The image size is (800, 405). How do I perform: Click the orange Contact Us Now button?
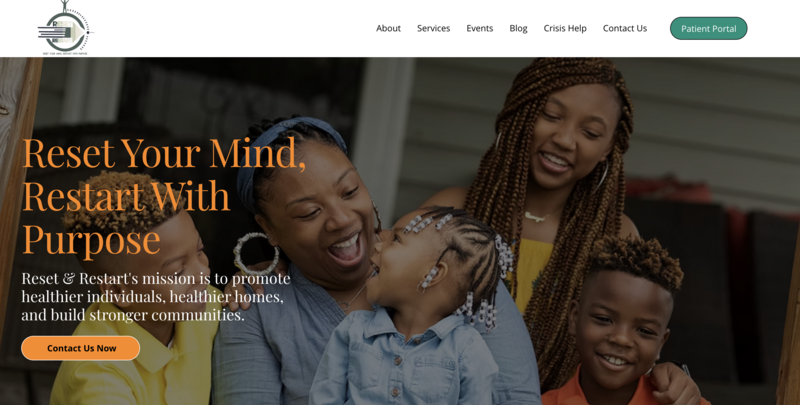click(81, 348)
